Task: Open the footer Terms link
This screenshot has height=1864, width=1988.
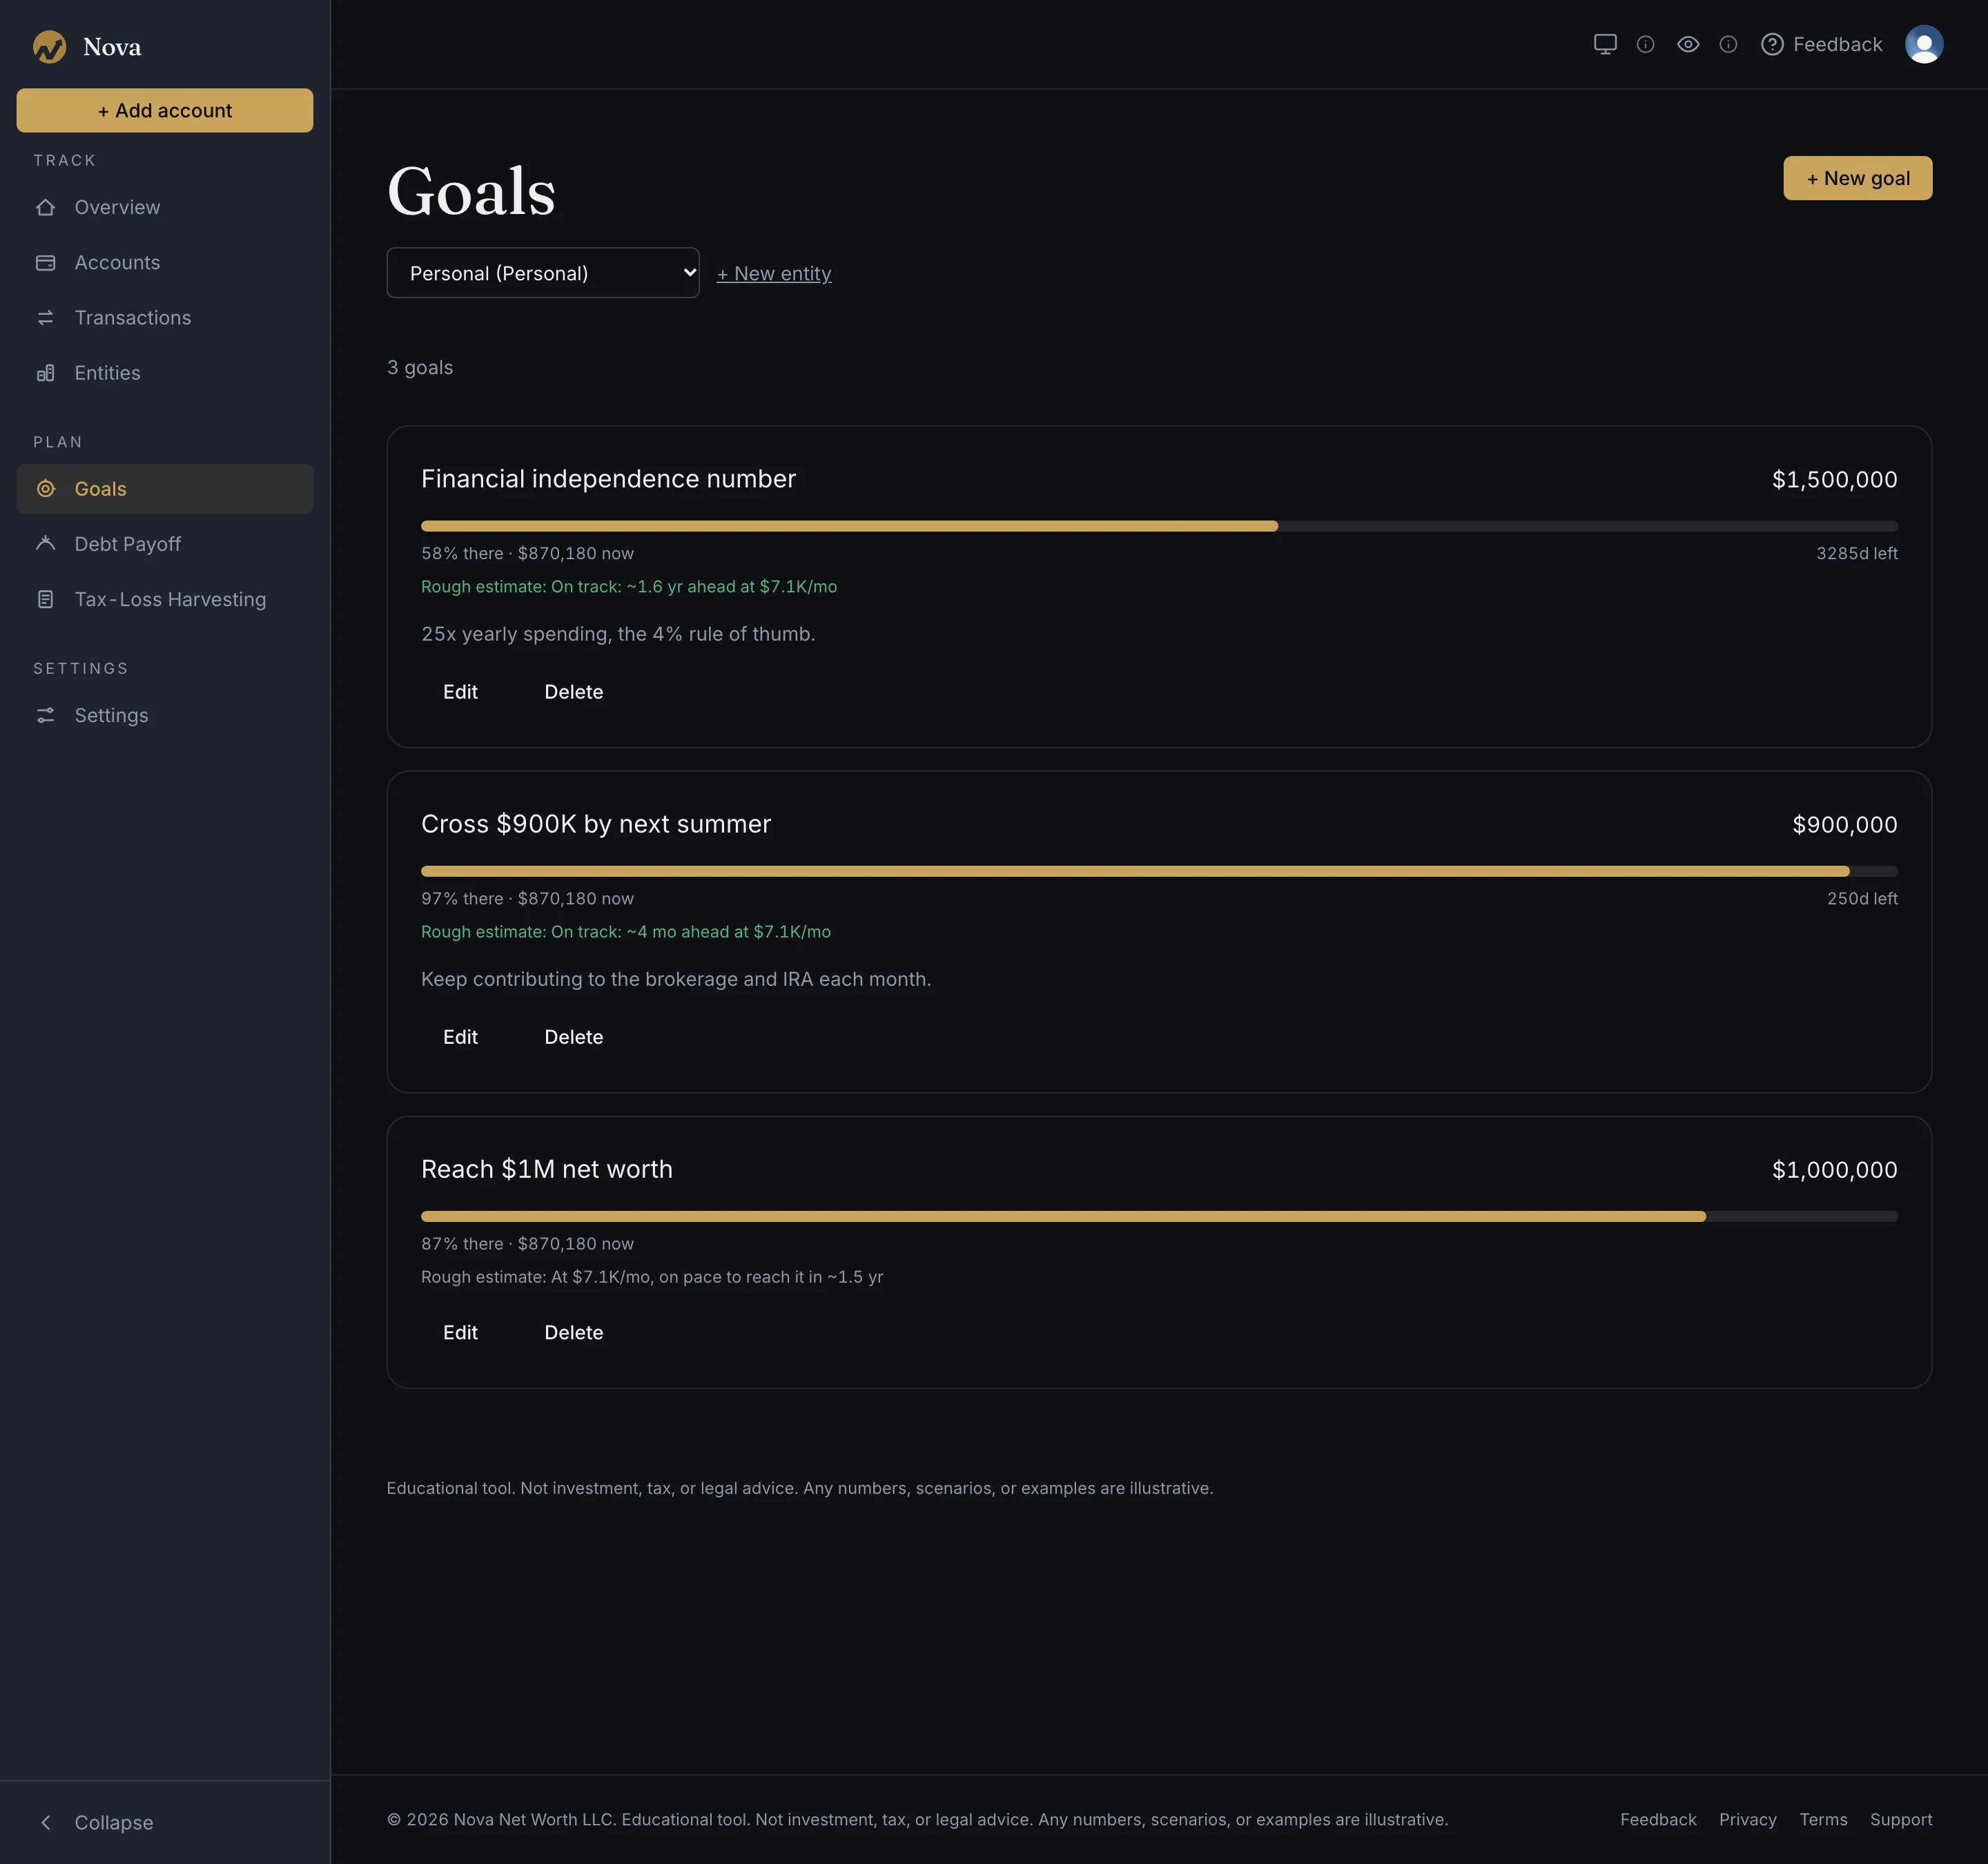Action: point(1823,1819)
